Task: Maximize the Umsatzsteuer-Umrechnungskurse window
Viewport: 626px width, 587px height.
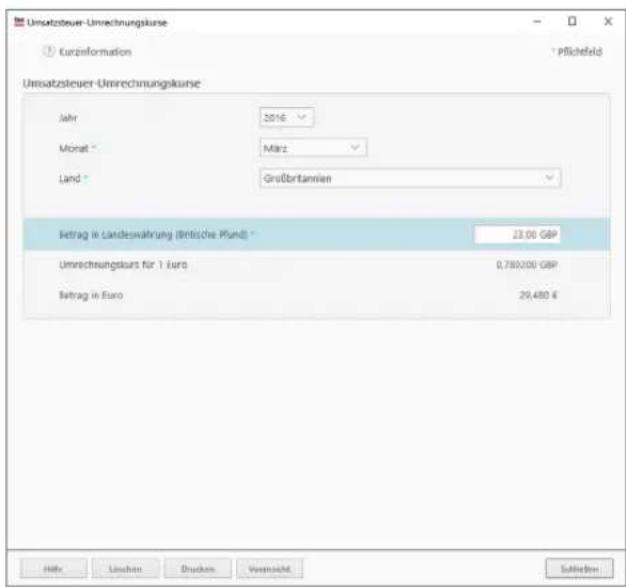Action: tap(572, 21)
